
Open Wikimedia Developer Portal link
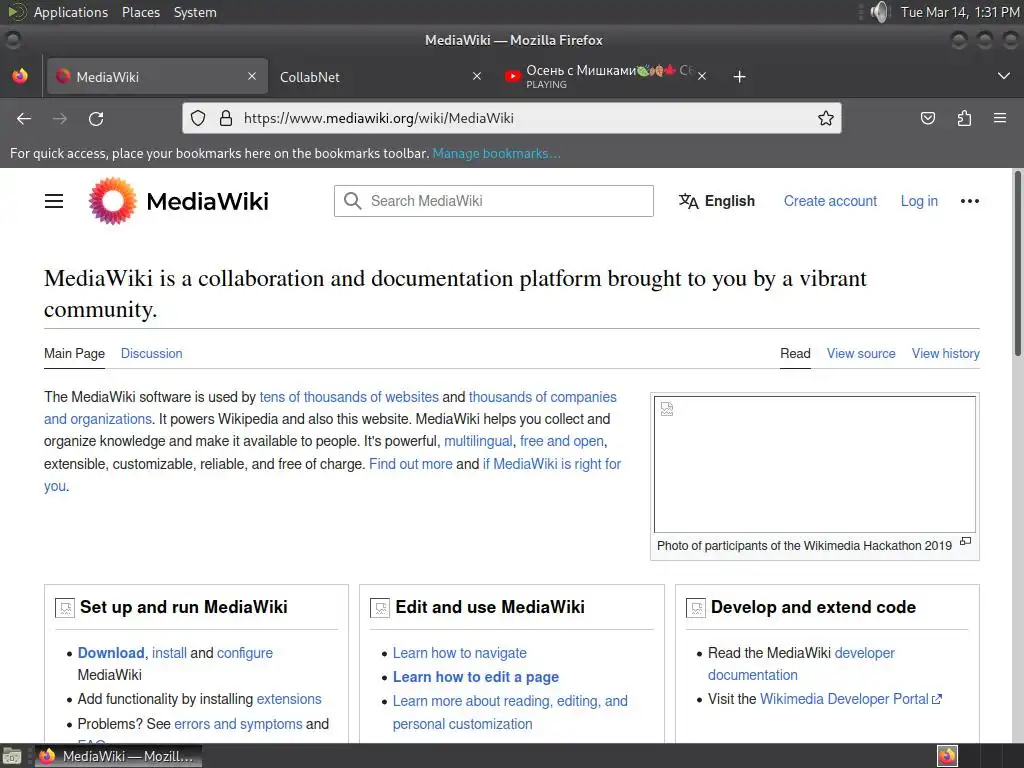pos(851,699)
